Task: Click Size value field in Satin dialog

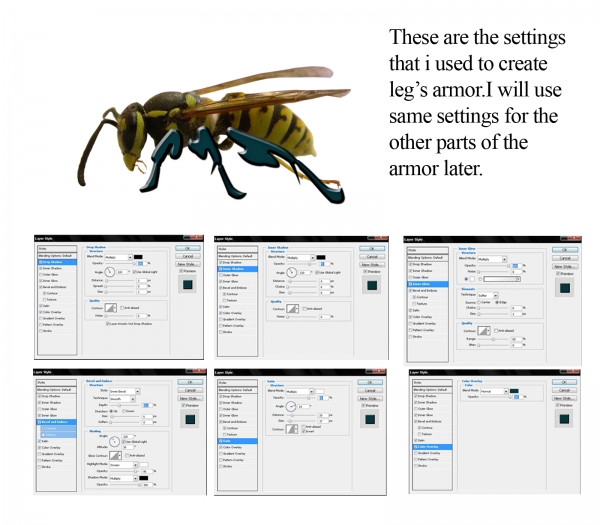Action: 323,421
